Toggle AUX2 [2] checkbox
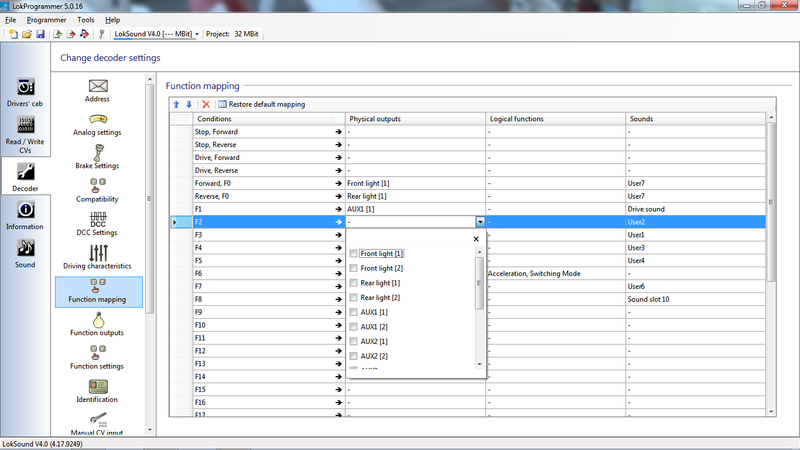This screenshot has height=450, width=800. coord(354,356)
